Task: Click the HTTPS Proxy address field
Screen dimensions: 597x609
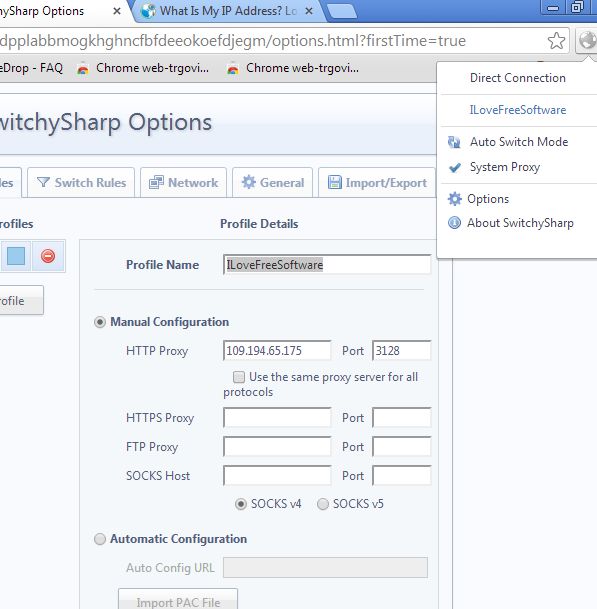Action: 277,418
